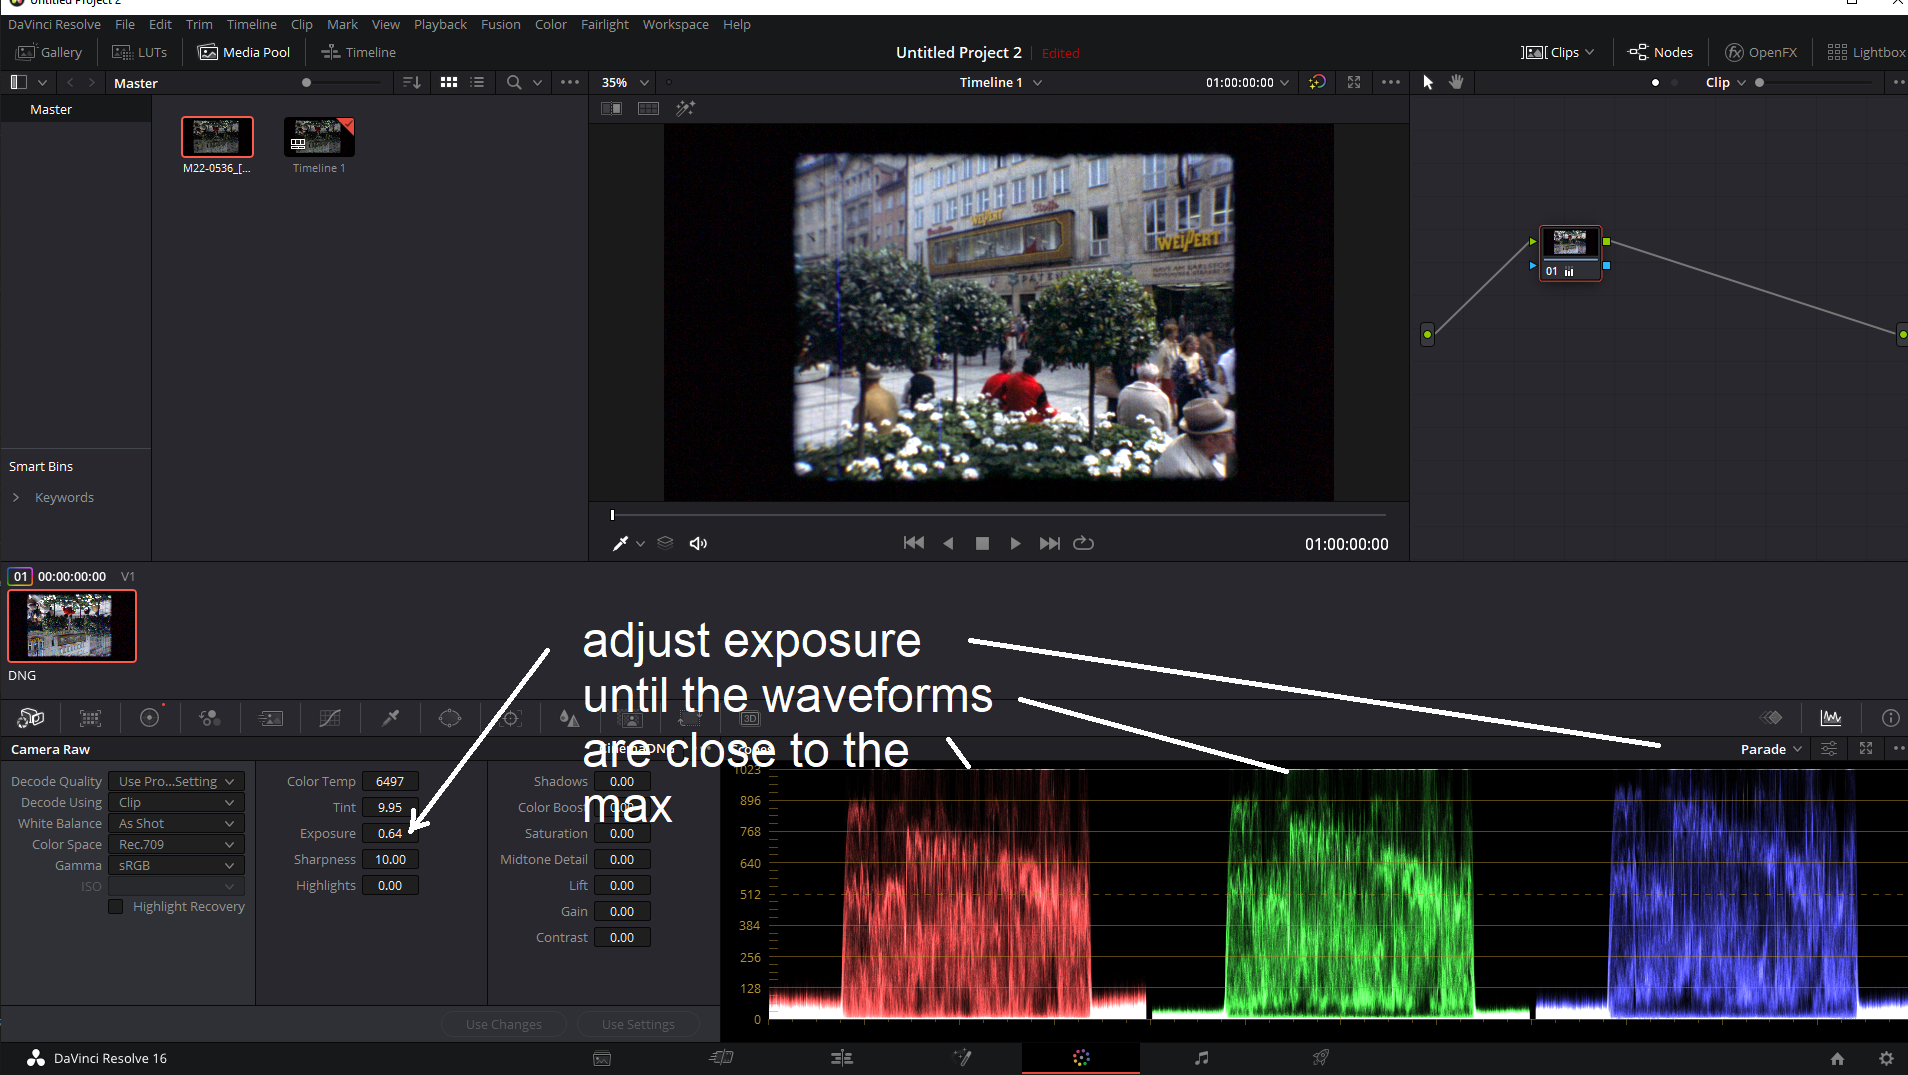Open the Information palette icon
This screenshot has height=1075, width=1908.
1890,717
